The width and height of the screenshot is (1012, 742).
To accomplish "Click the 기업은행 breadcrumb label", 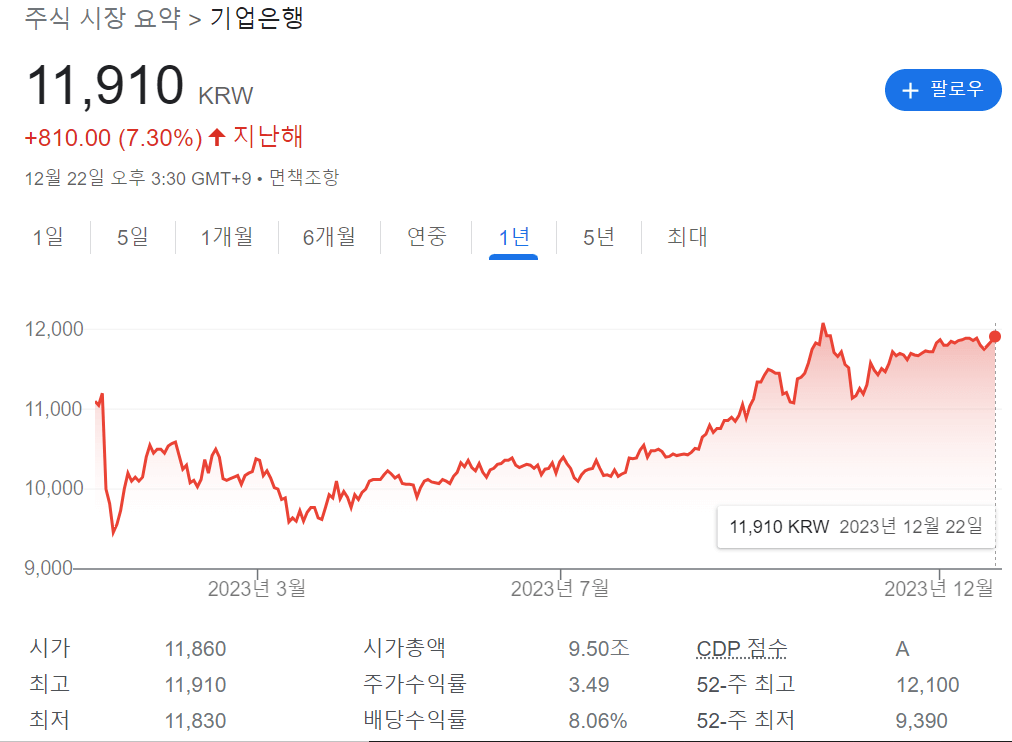I will point(258,18).
